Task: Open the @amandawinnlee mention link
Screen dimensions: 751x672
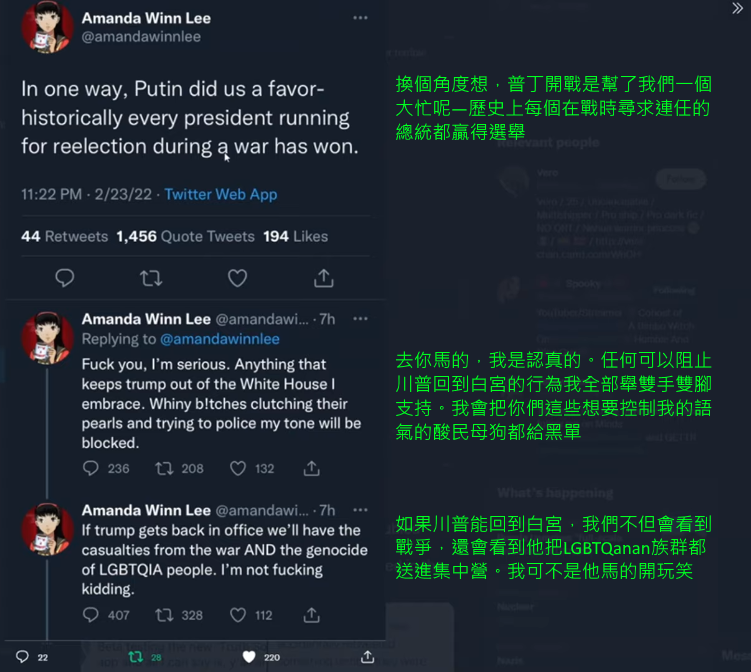Action: tap(220, 339)
